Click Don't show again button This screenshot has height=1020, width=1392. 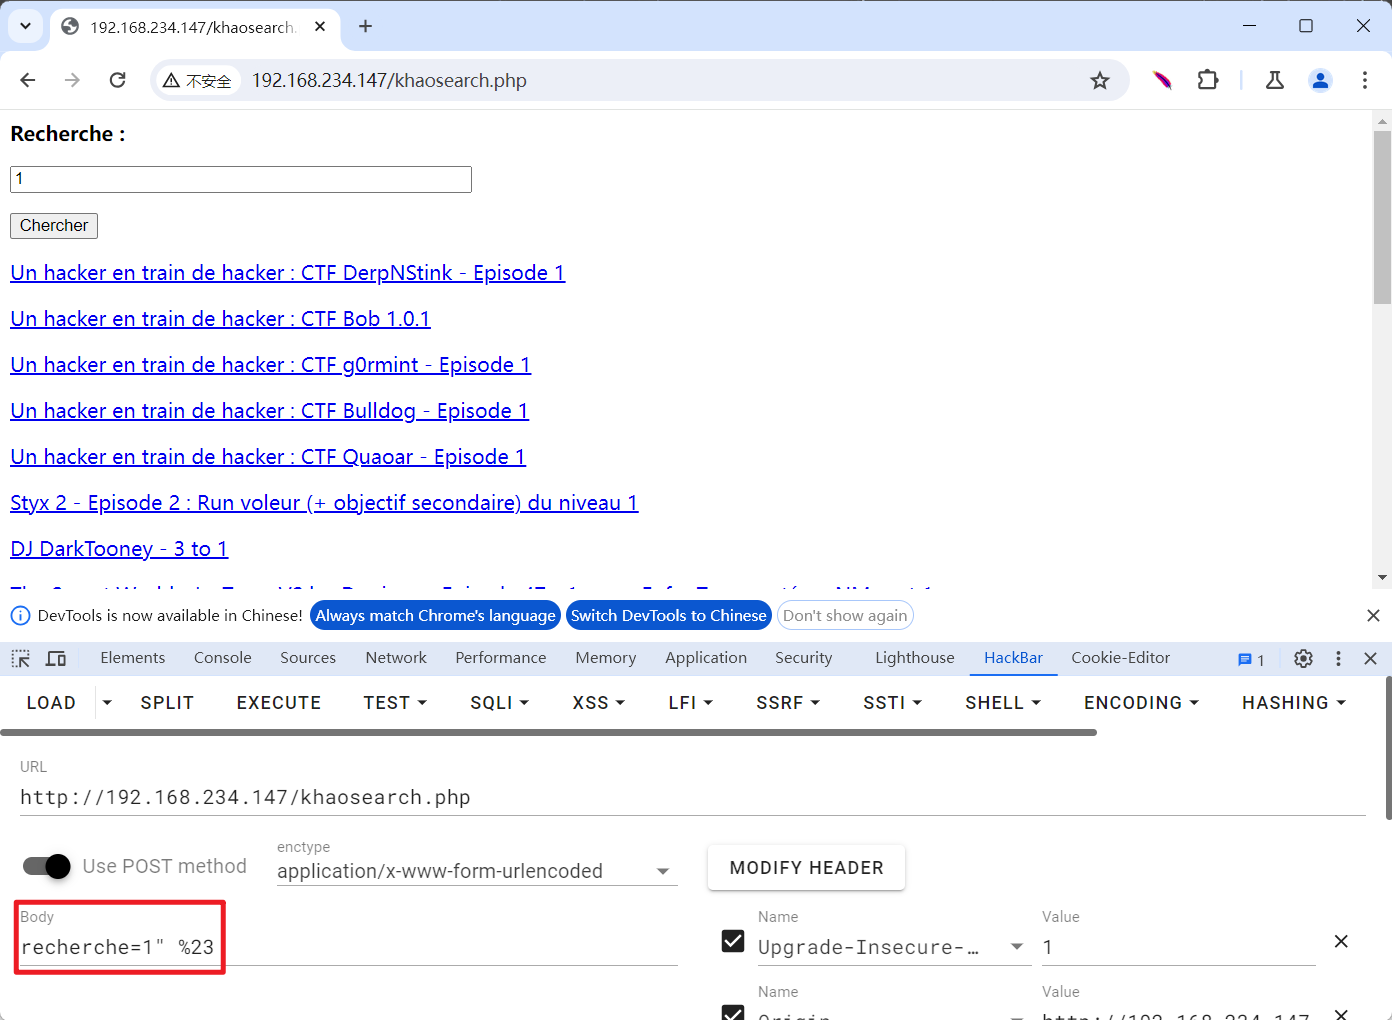(845, 615)
